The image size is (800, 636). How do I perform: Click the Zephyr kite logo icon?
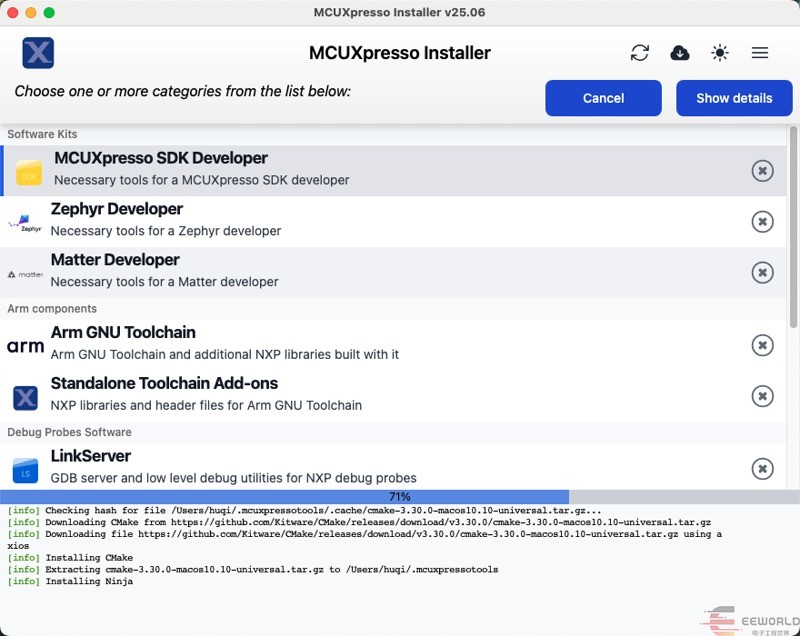(x=25, y=223)
